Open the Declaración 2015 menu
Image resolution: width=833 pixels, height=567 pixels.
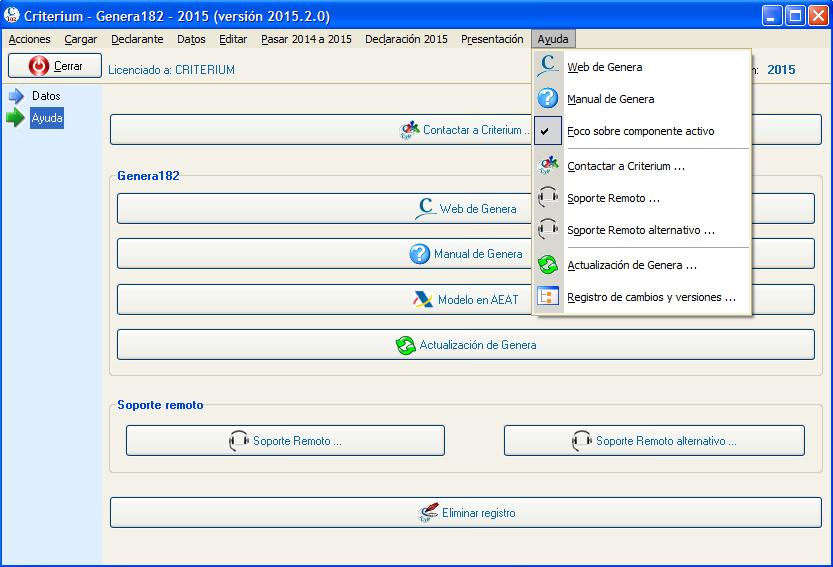pyautogui.click(x=406, y=39)
